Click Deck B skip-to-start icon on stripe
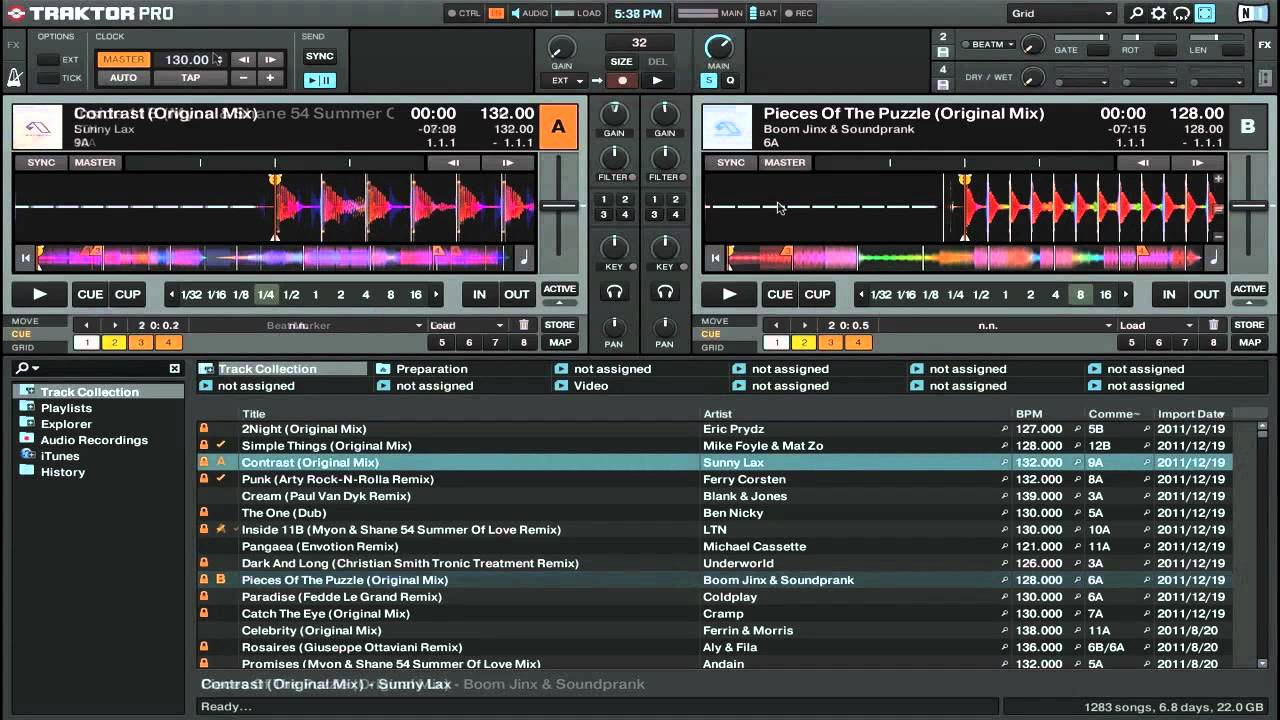 (x=715, y=258)
